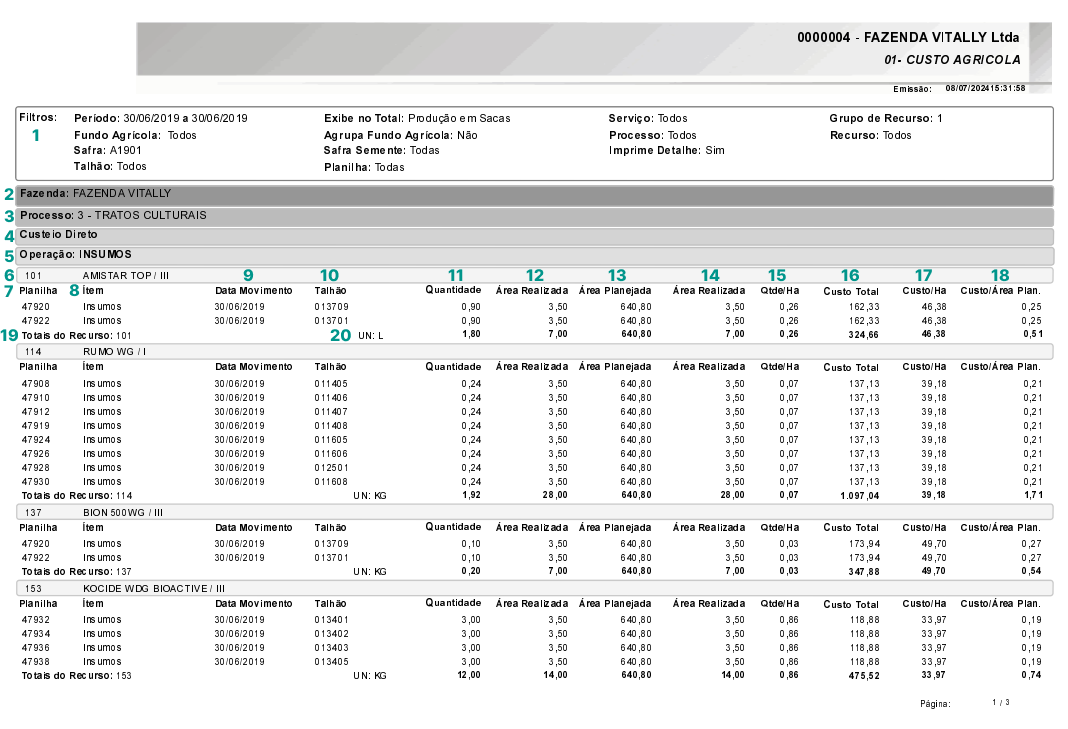Click talhão code 011605

[331, 439]
